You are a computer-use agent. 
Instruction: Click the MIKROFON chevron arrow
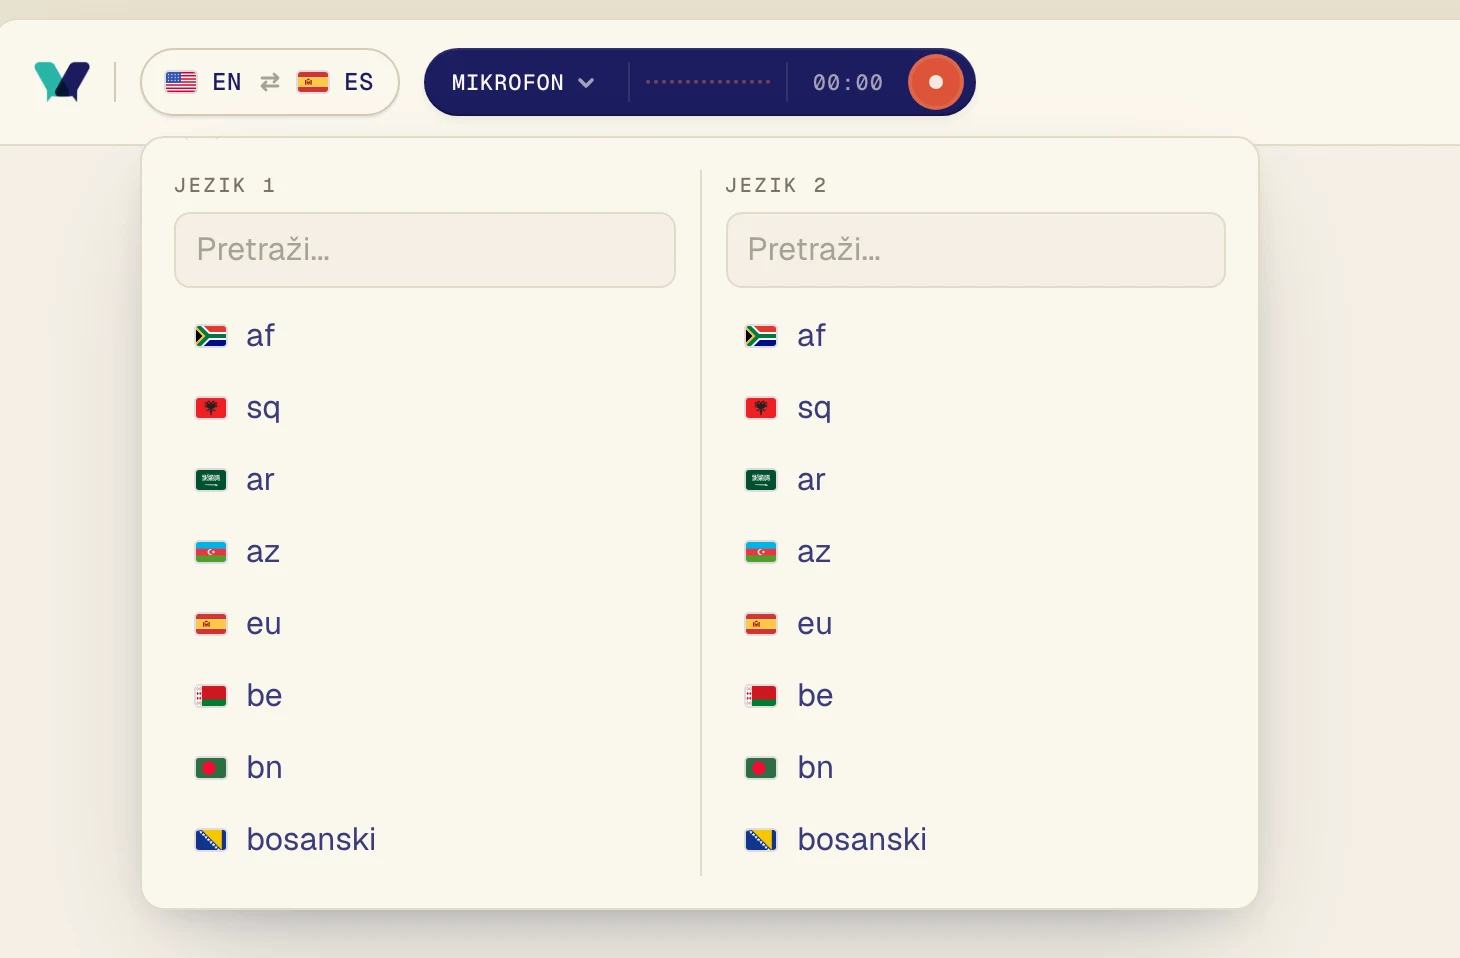[586, 83]
